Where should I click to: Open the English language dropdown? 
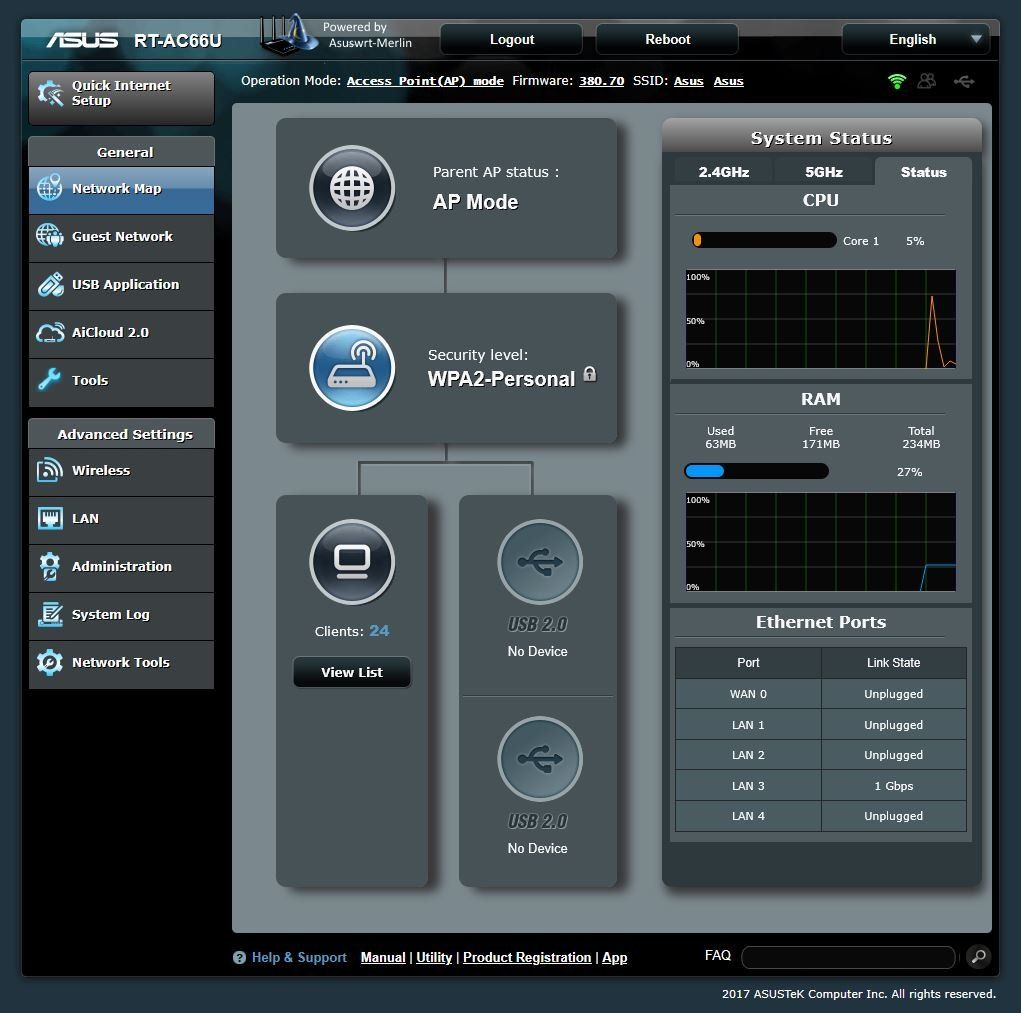[x=916, y=40]
